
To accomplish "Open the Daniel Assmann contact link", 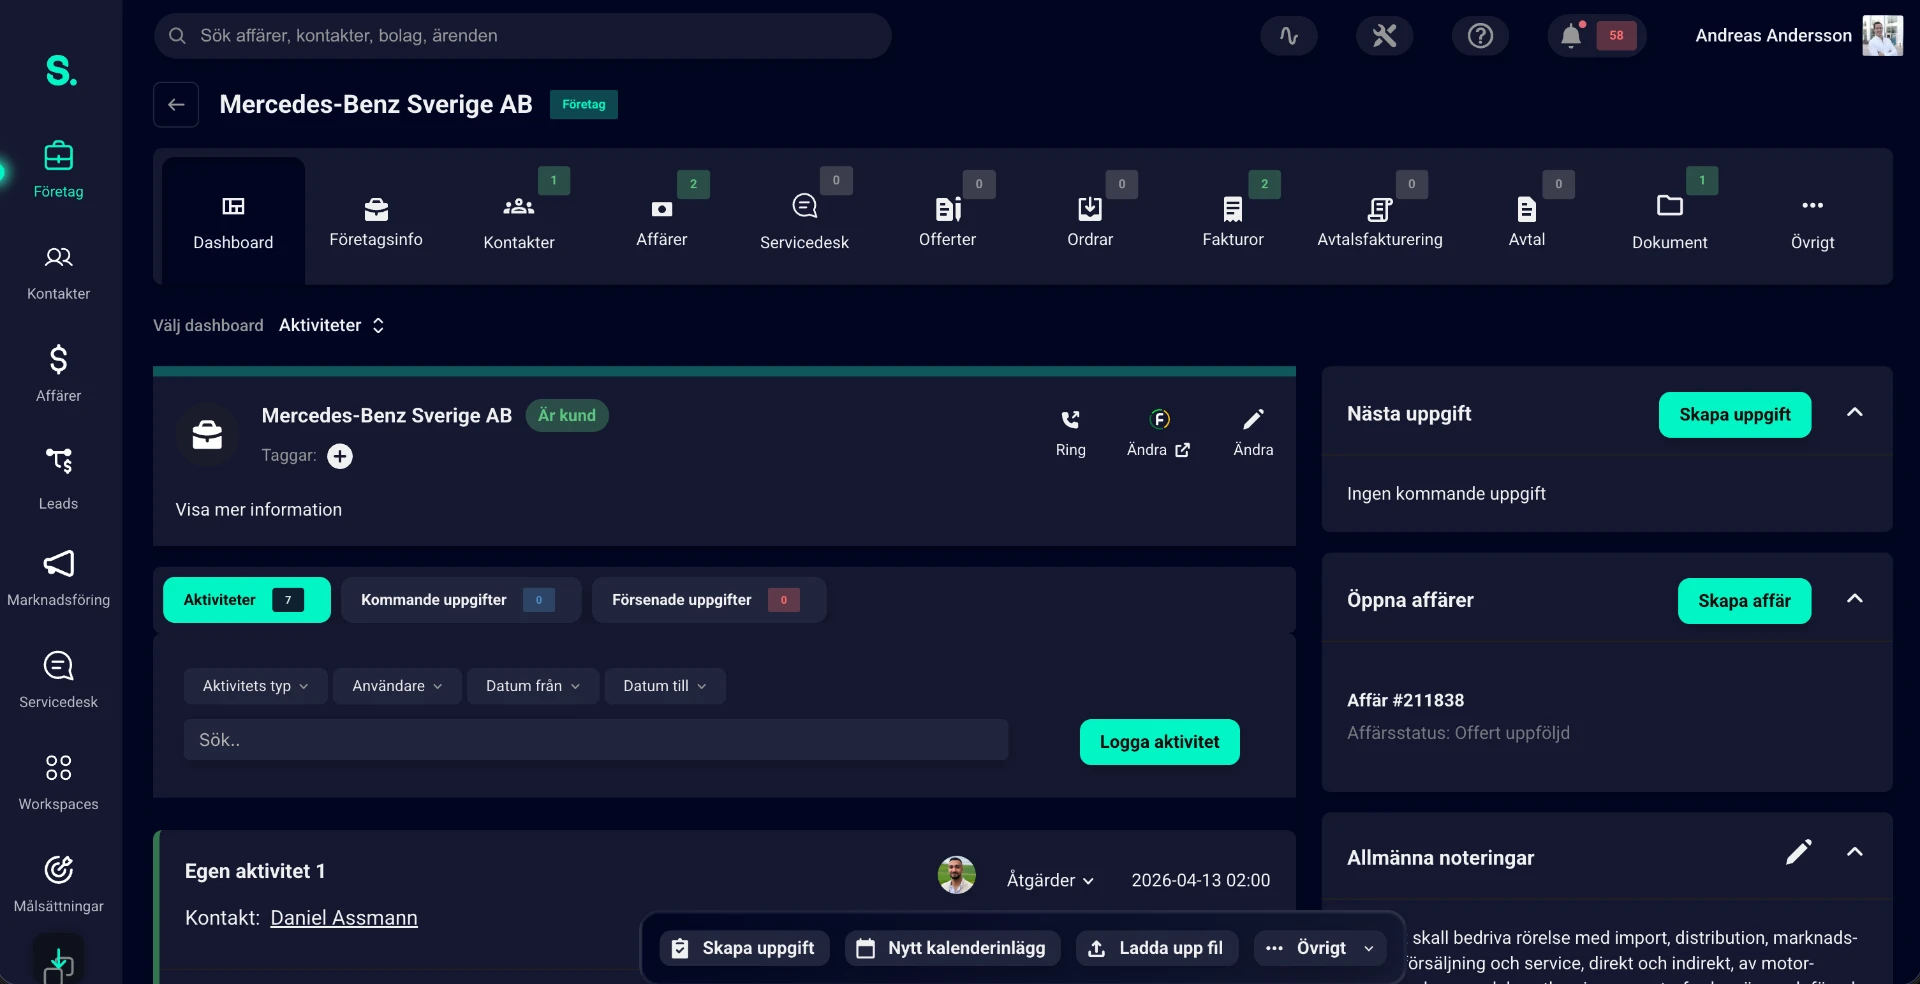I will (344, 918).
